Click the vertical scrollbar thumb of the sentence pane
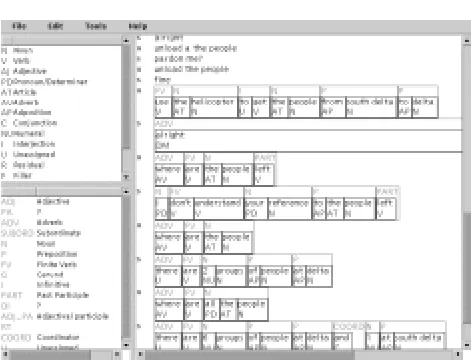Viewport: 472px width, 360px height. pyautogui.click(x=467, y=267)
